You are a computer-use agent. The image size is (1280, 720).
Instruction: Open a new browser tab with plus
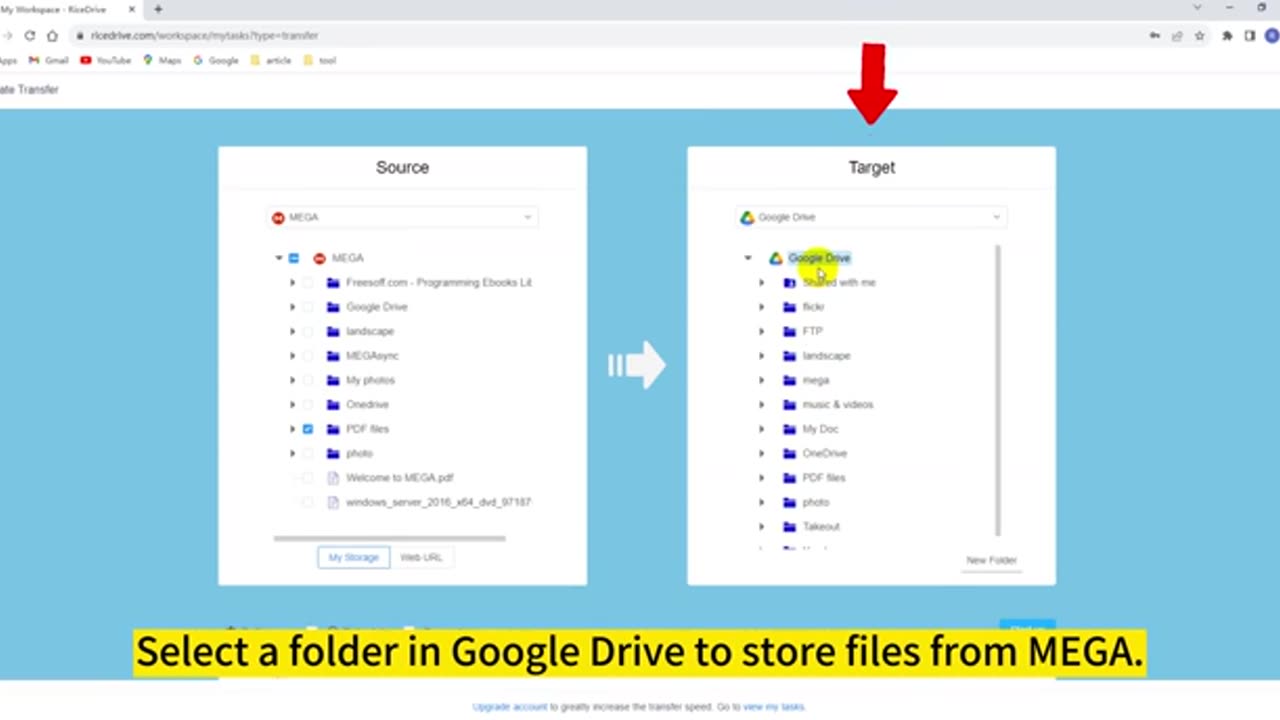[158, 9]
